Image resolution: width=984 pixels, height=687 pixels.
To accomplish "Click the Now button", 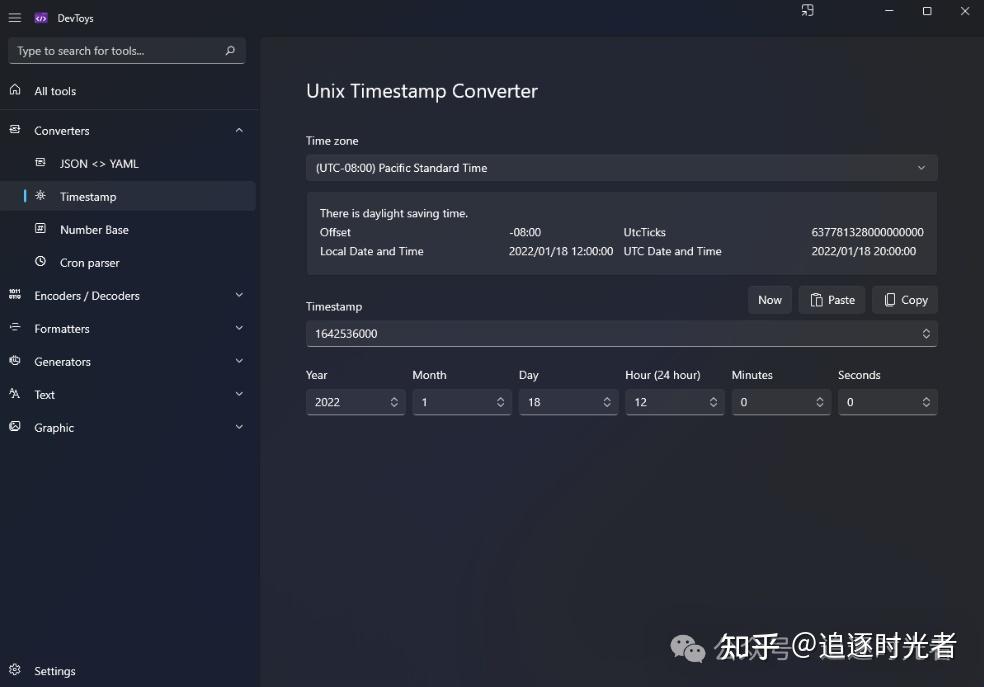I will [x=769, y=299].
